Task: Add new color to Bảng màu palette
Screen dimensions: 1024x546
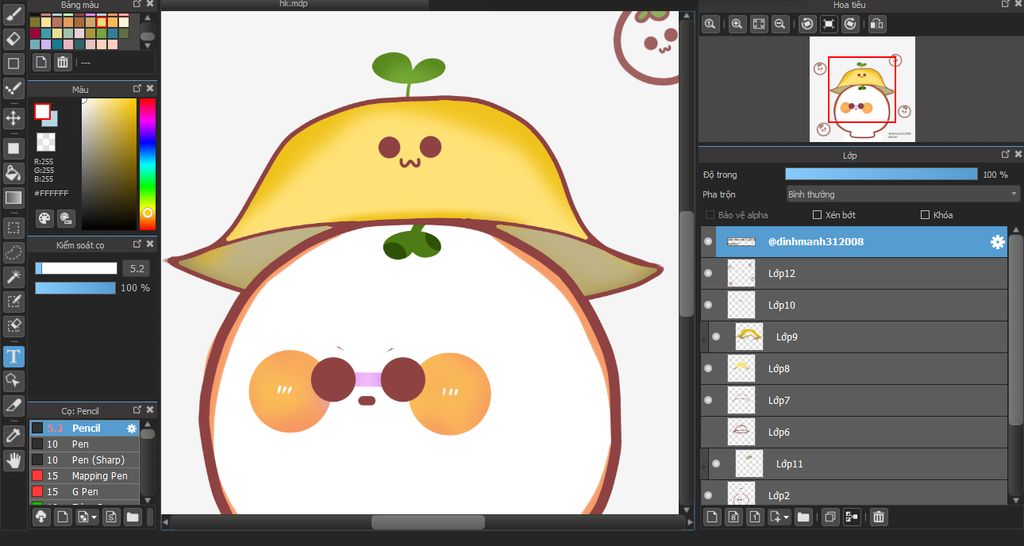Action: coord(42,62)
